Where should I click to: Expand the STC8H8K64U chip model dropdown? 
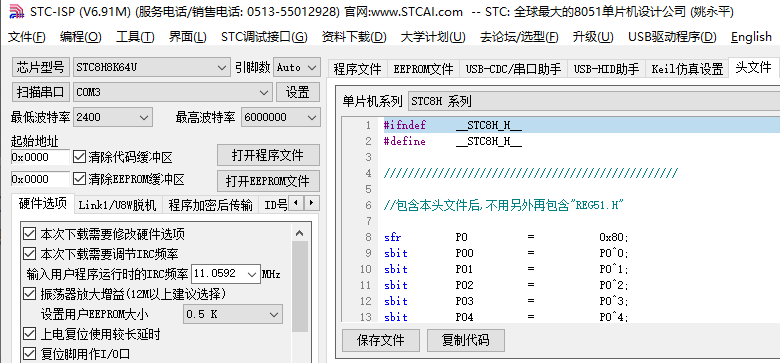221,67
